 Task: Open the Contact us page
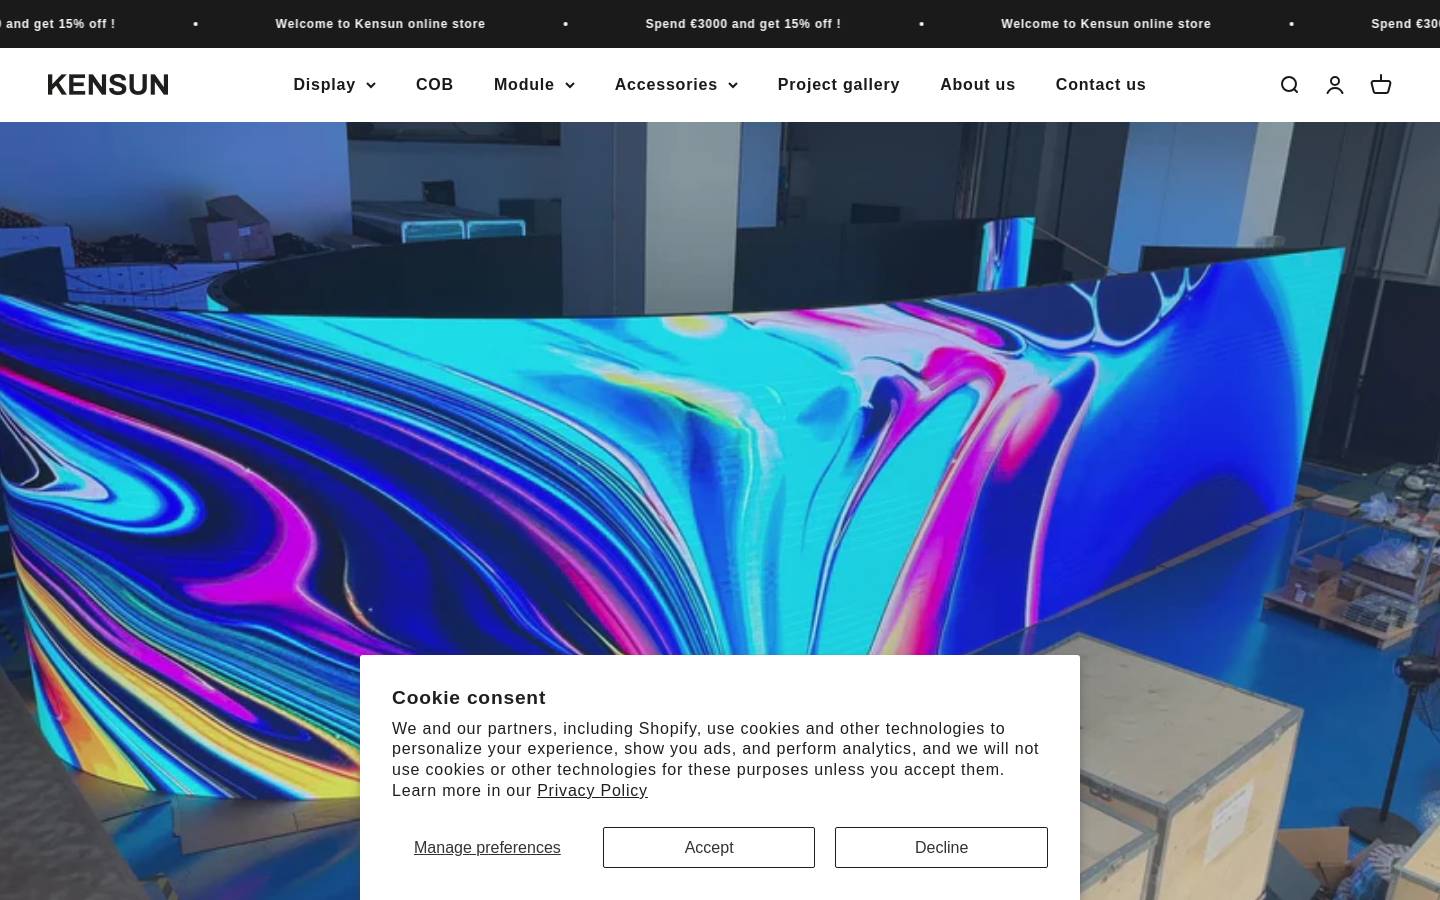[x=1101, y=85]
